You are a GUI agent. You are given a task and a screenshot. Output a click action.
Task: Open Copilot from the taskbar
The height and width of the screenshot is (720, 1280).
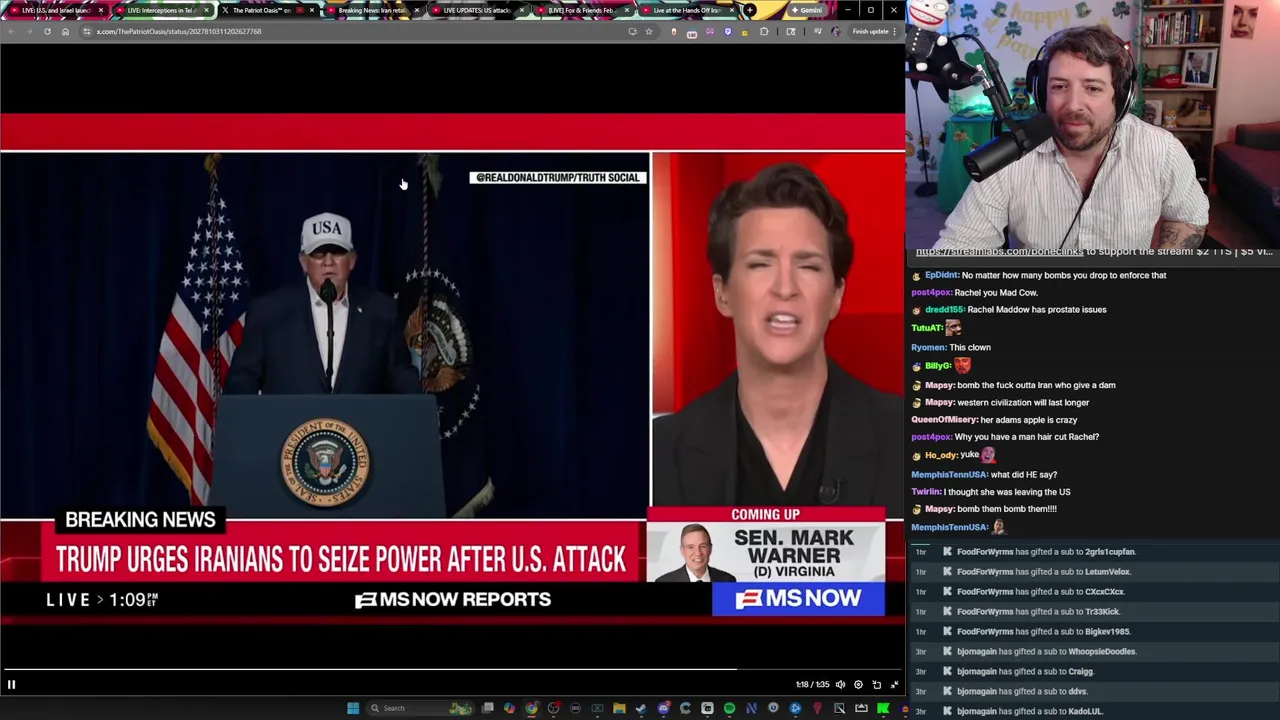pos(509,708)
